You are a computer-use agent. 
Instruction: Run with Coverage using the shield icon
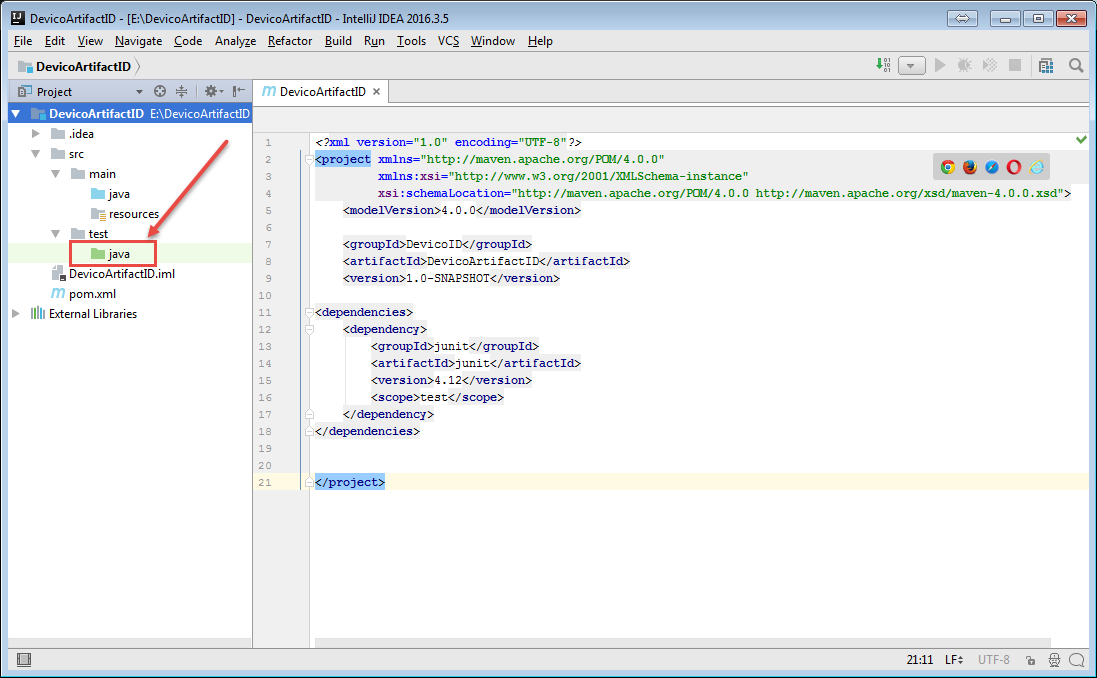click(990, 64)
